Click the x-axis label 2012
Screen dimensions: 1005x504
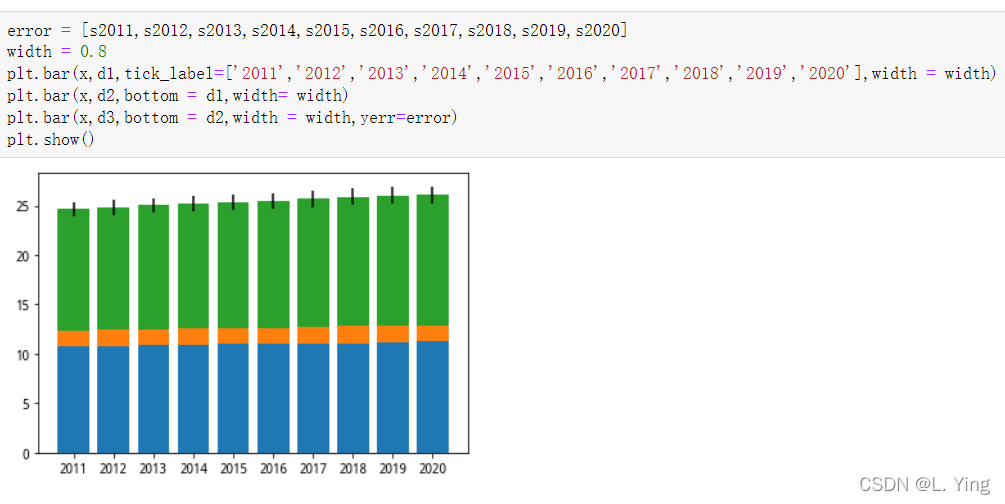point(113,469)
